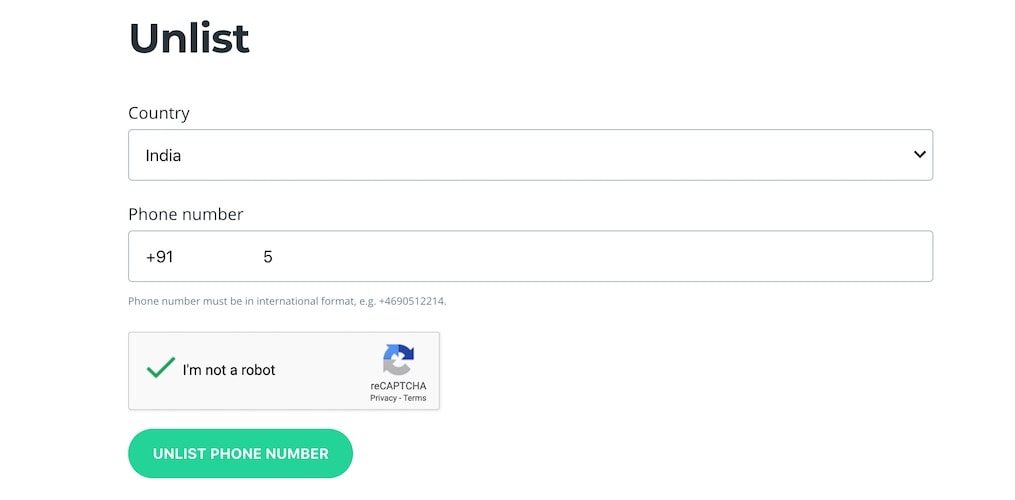Expand the Country dropdown chevron arrow
The image size is (1015, 500).
[919, 155]
